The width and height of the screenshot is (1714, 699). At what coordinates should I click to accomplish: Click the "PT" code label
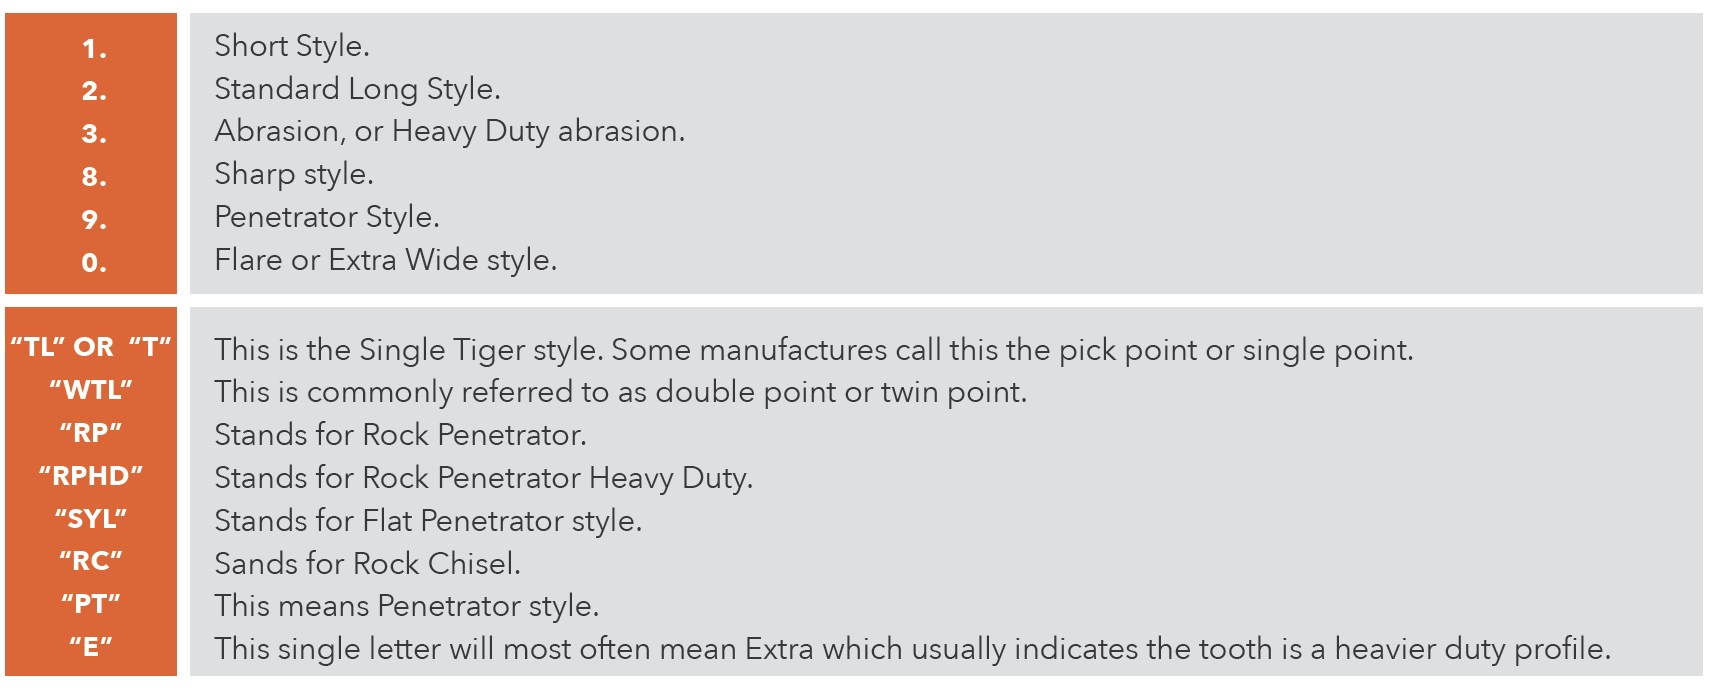pyautogui.click(x=91, y=604)
